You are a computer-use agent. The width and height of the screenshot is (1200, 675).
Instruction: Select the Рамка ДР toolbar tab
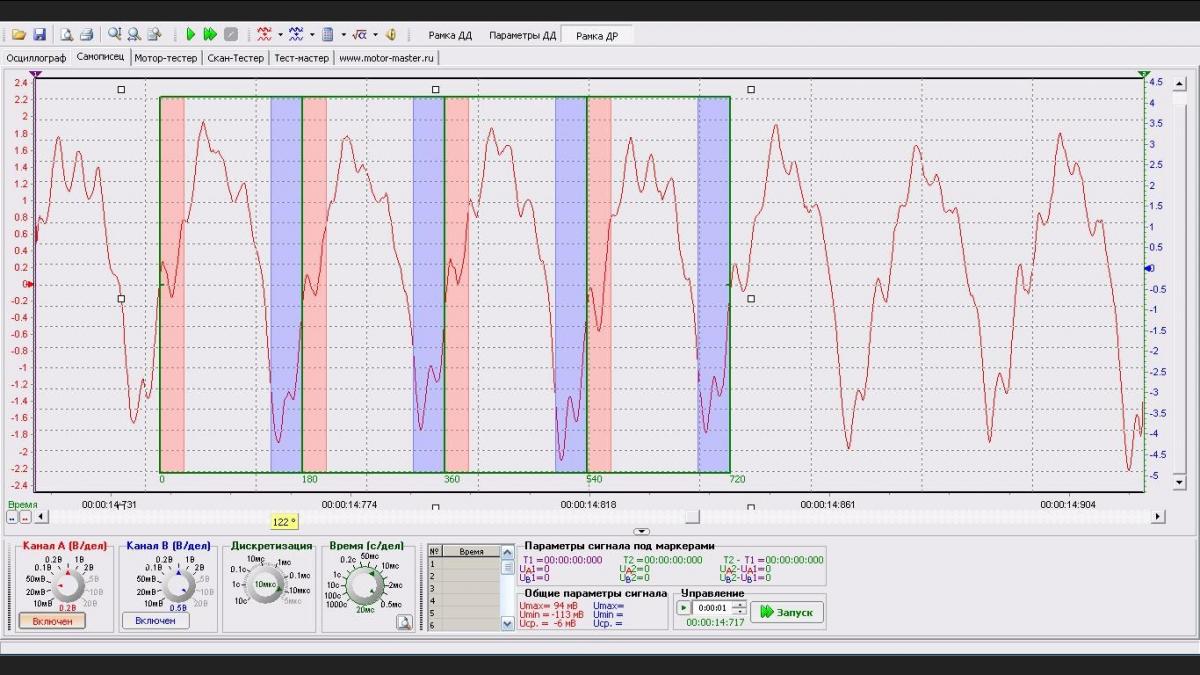click(x=597, y=35)
